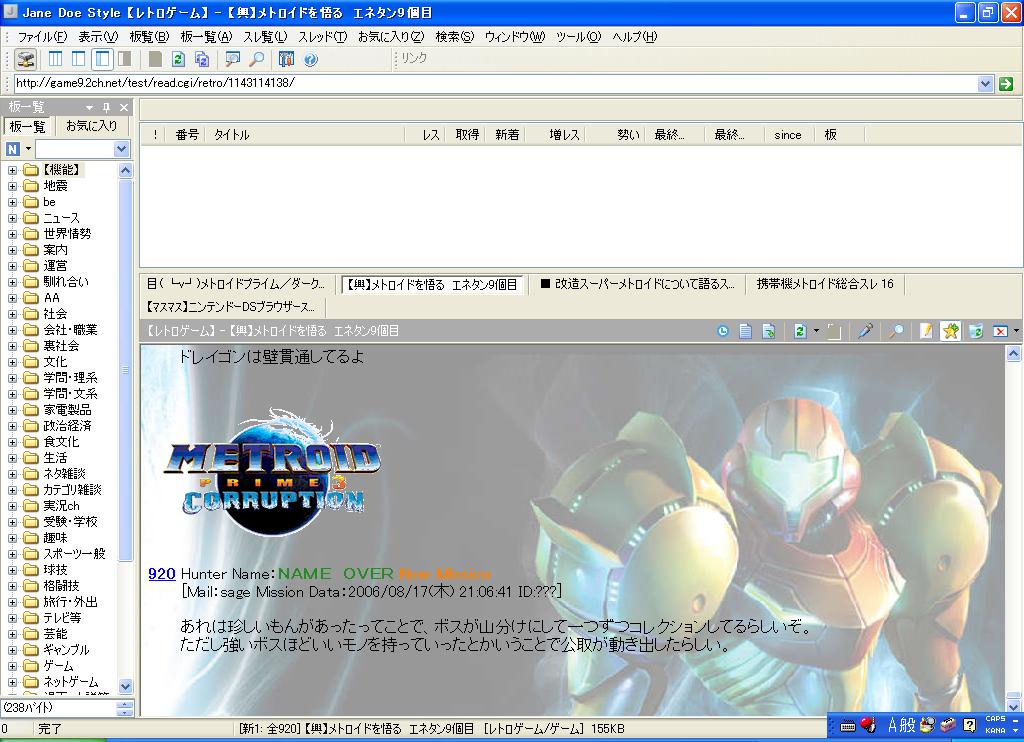Toggle the favorite star icon
Viewport: 1024px width, 742px height.
point(950,331)
